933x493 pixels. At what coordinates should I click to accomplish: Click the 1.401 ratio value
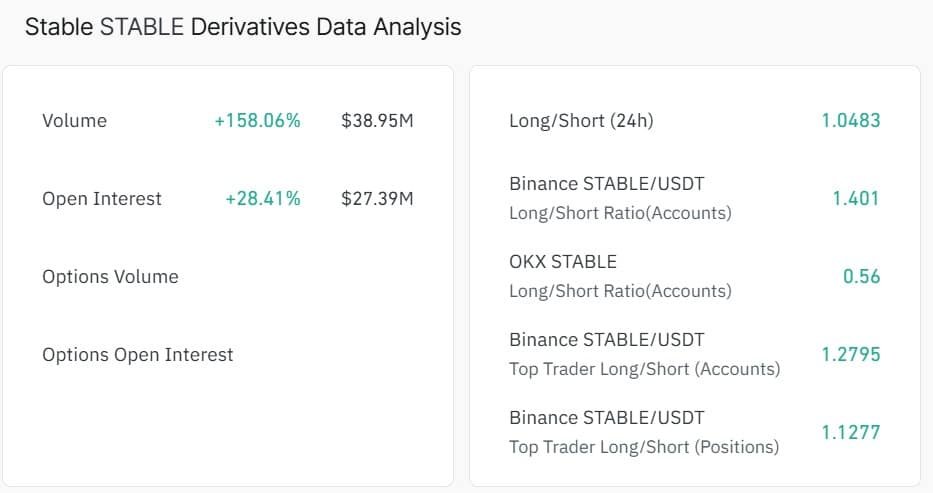tap(856, 199)
